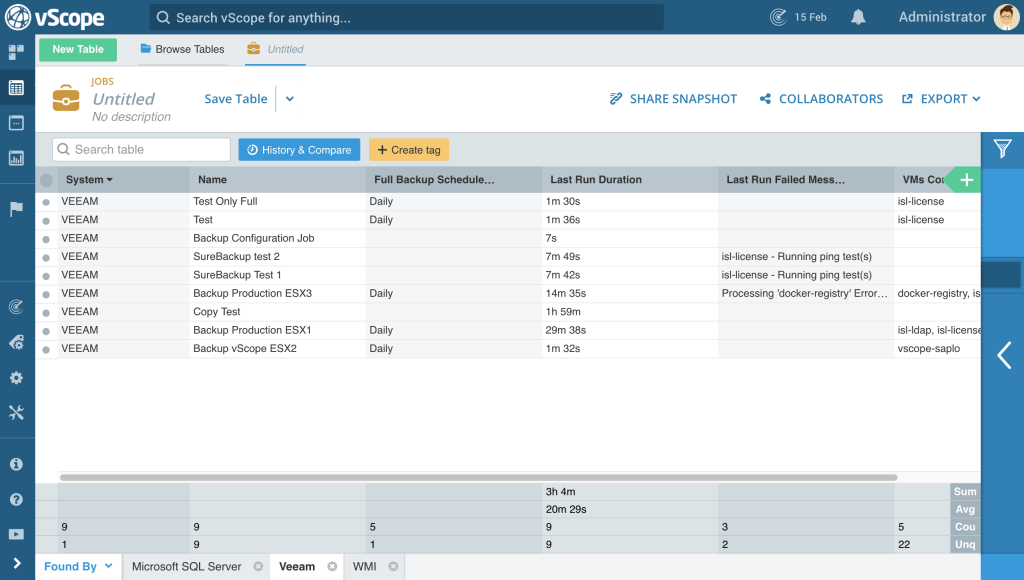Open History & Compare

(299, 150)
